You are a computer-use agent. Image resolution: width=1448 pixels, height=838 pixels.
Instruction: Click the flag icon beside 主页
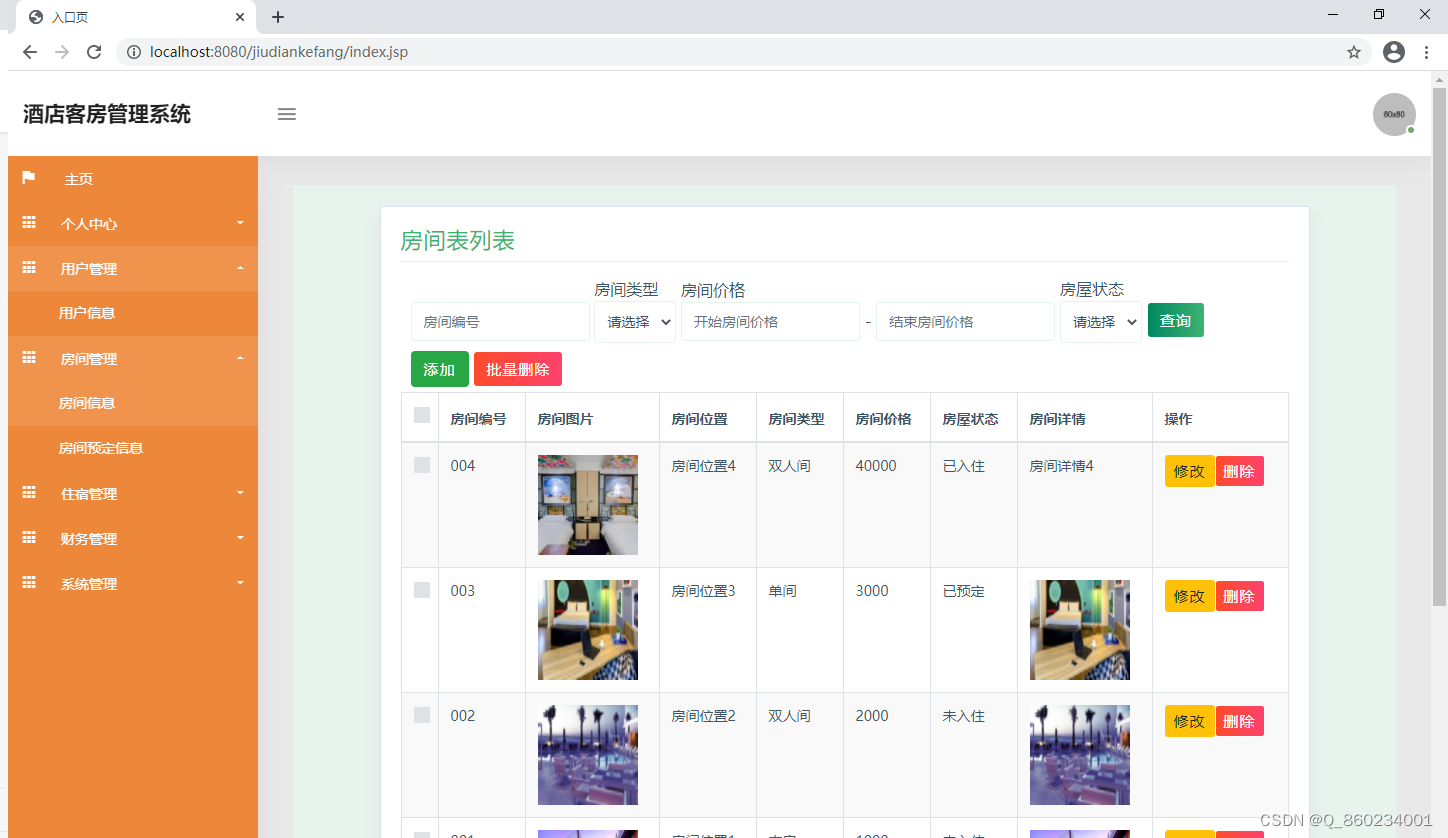[x=29, y=178]
